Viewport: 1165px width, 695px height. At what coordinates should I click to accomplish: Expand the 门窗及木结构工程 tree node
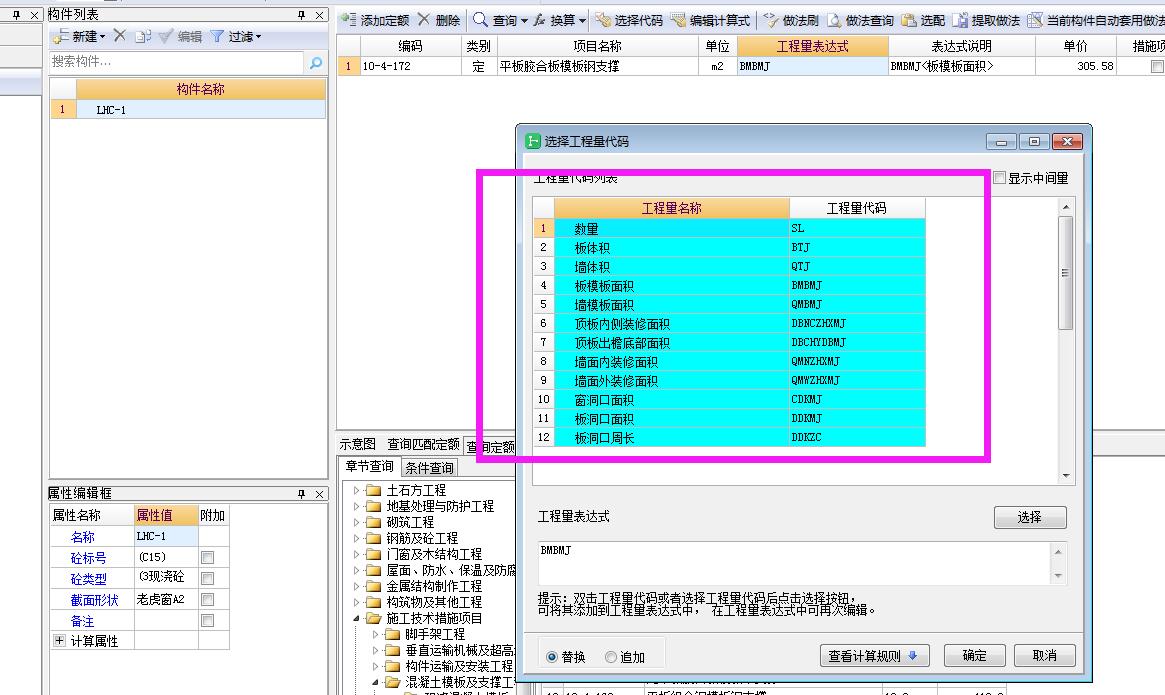[357, 555]
